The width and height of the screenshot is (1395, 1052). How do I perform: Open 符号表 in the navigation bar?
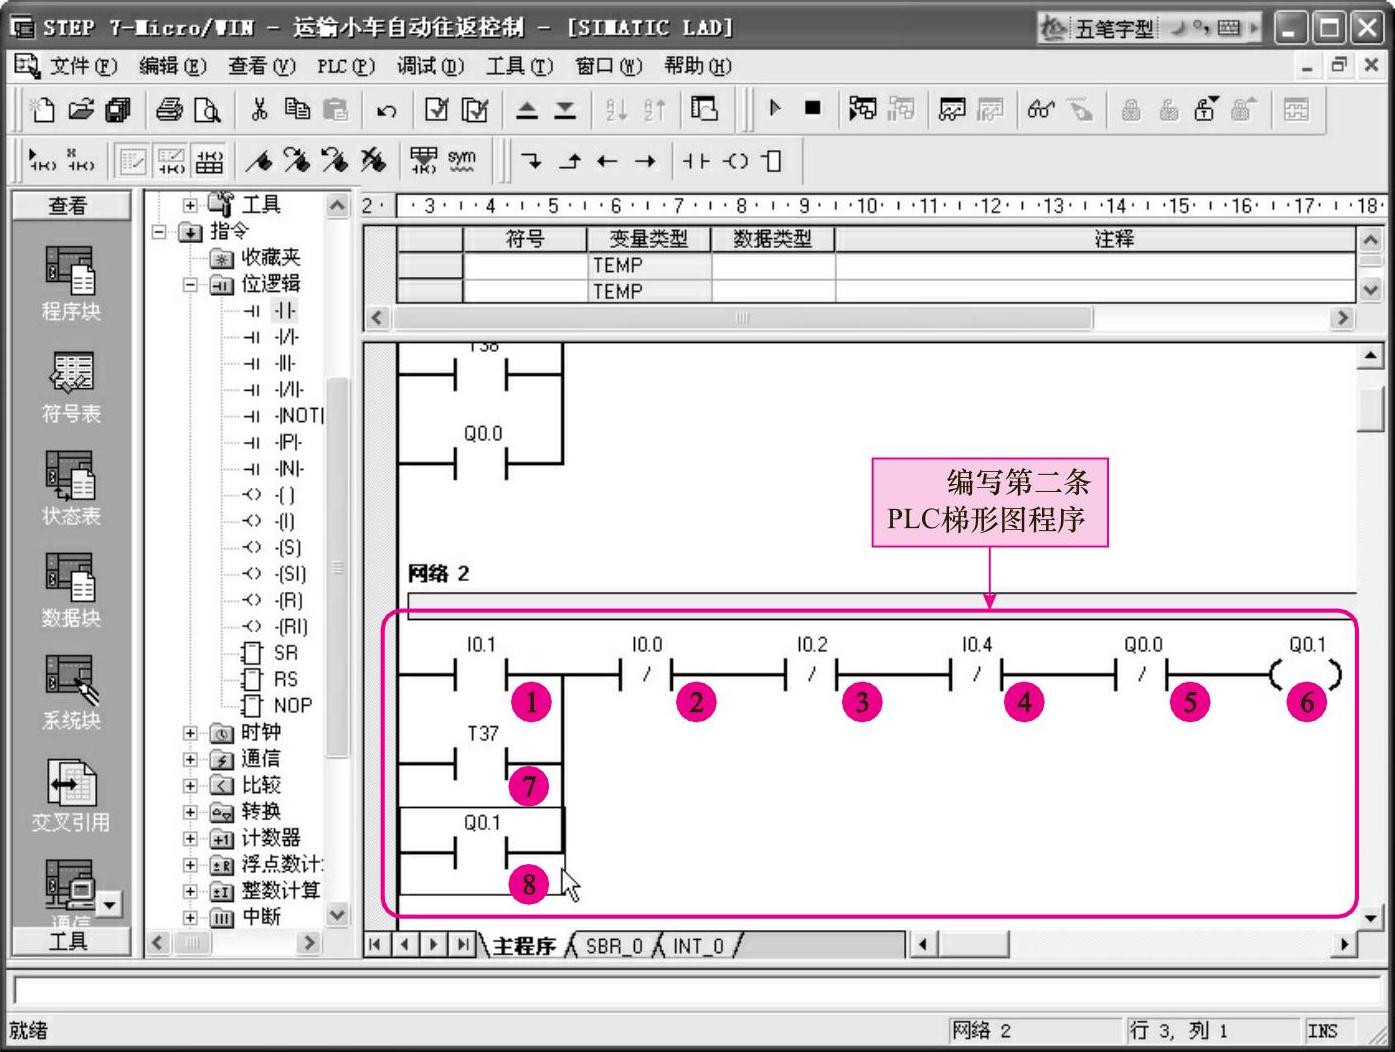pos(70,387)
